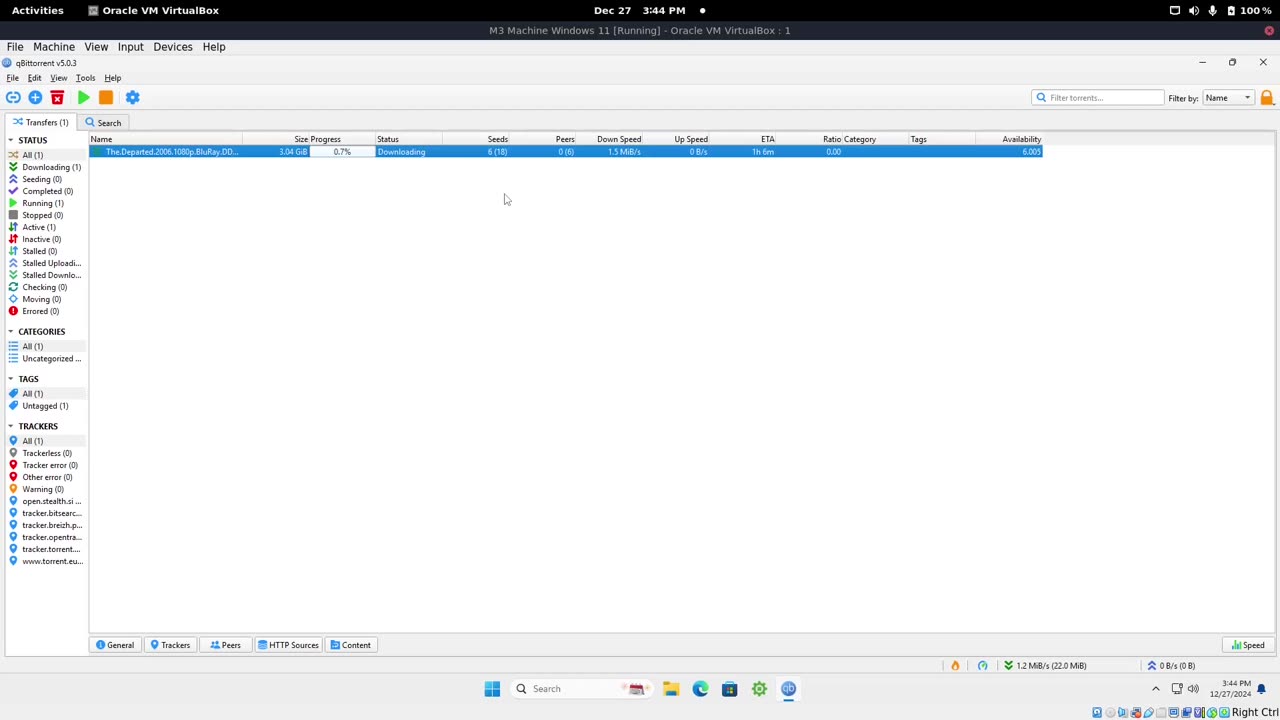Click the Activities button in top bar

[x=37, y=10]
